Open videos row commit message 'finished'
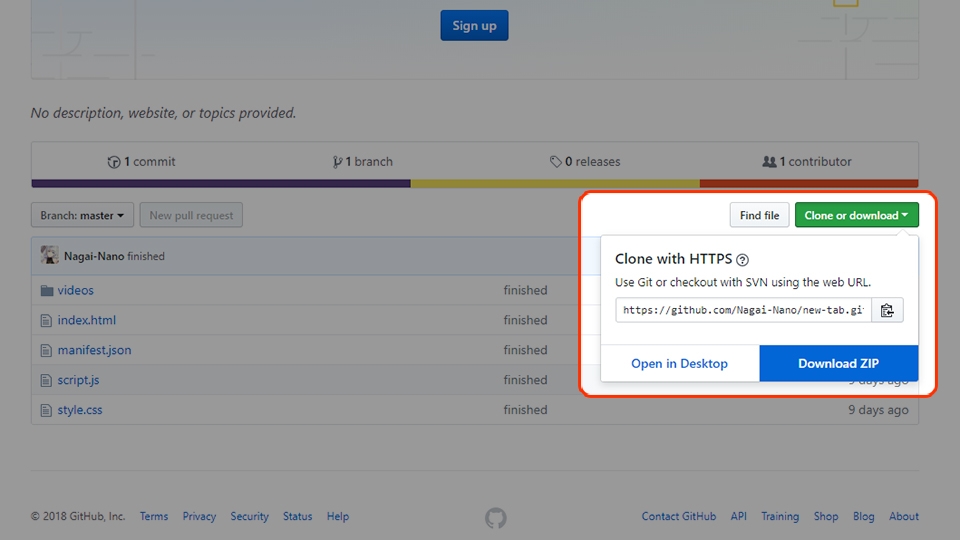The image size is (960, 540). (x=525, y=290)
